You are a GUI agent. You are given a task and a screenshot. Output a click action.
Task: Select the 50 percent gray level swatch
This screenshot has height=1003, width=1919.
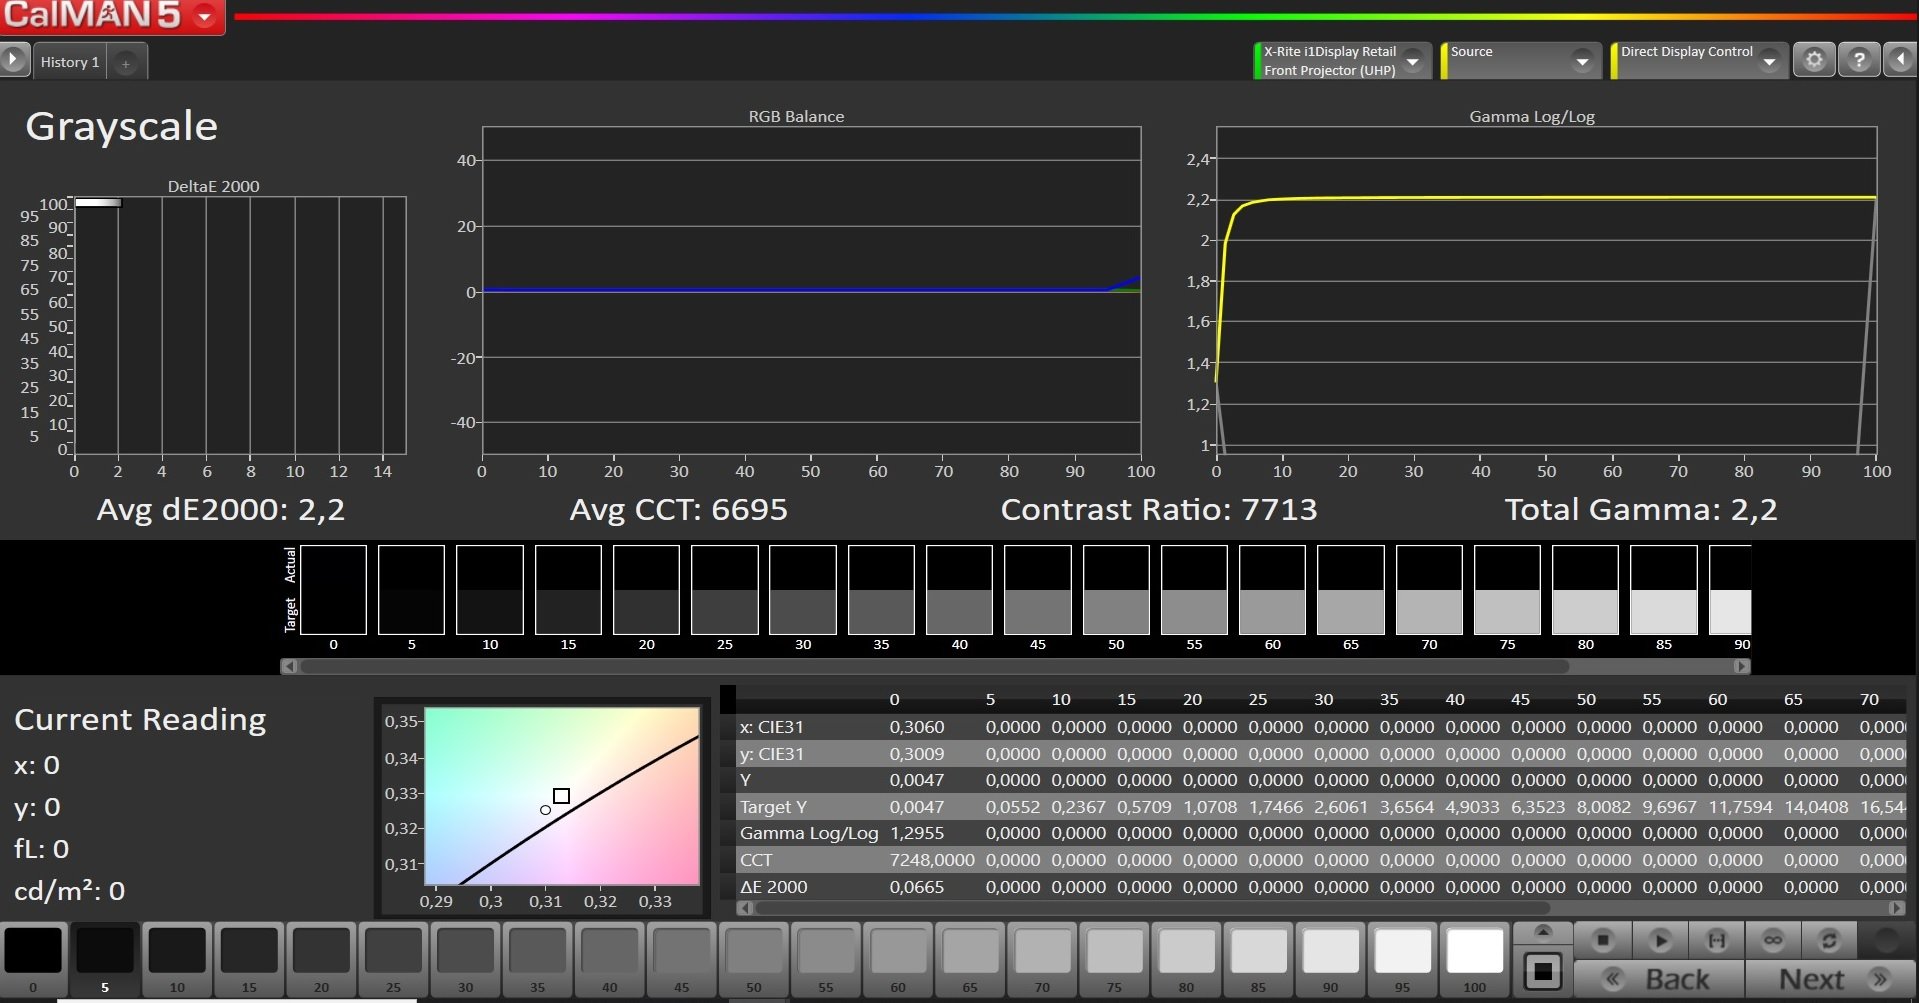(x=753, y=952)
